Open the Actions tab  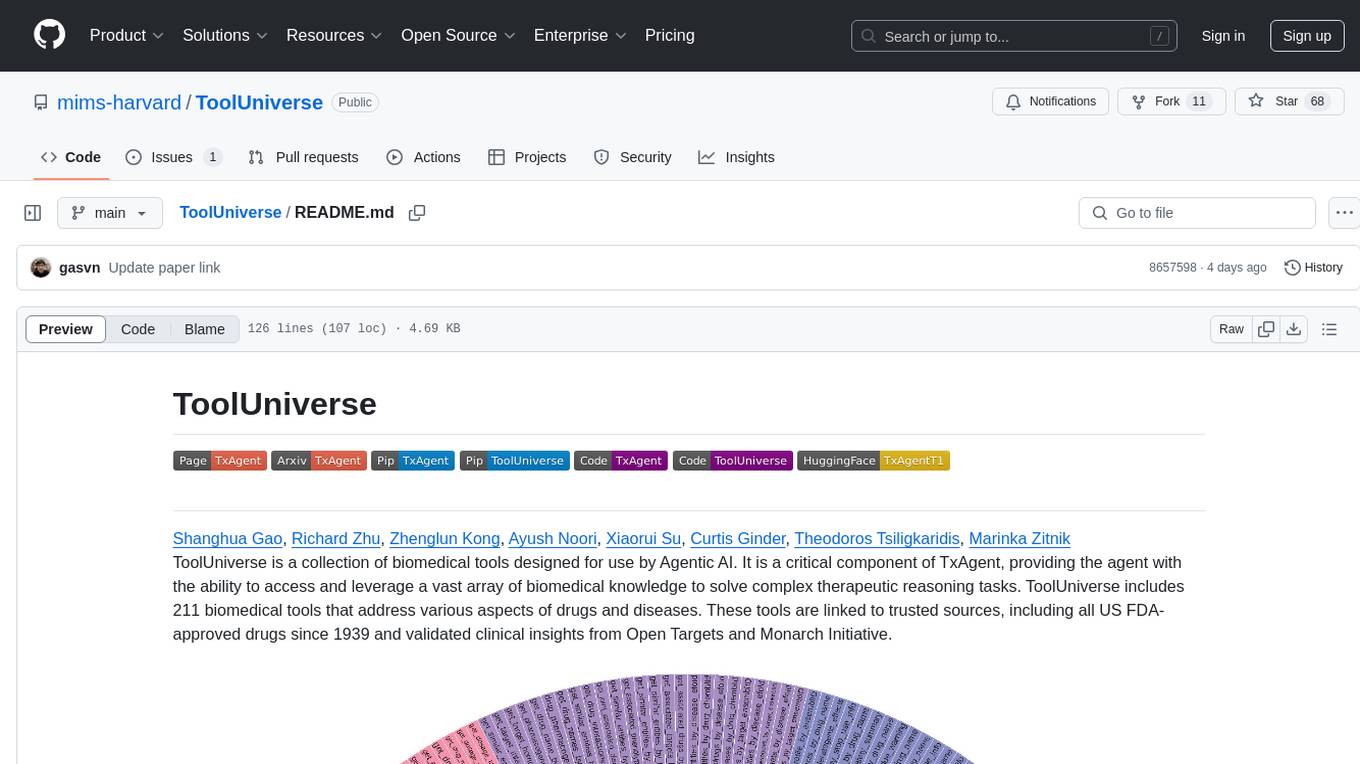tap(423, 157)
